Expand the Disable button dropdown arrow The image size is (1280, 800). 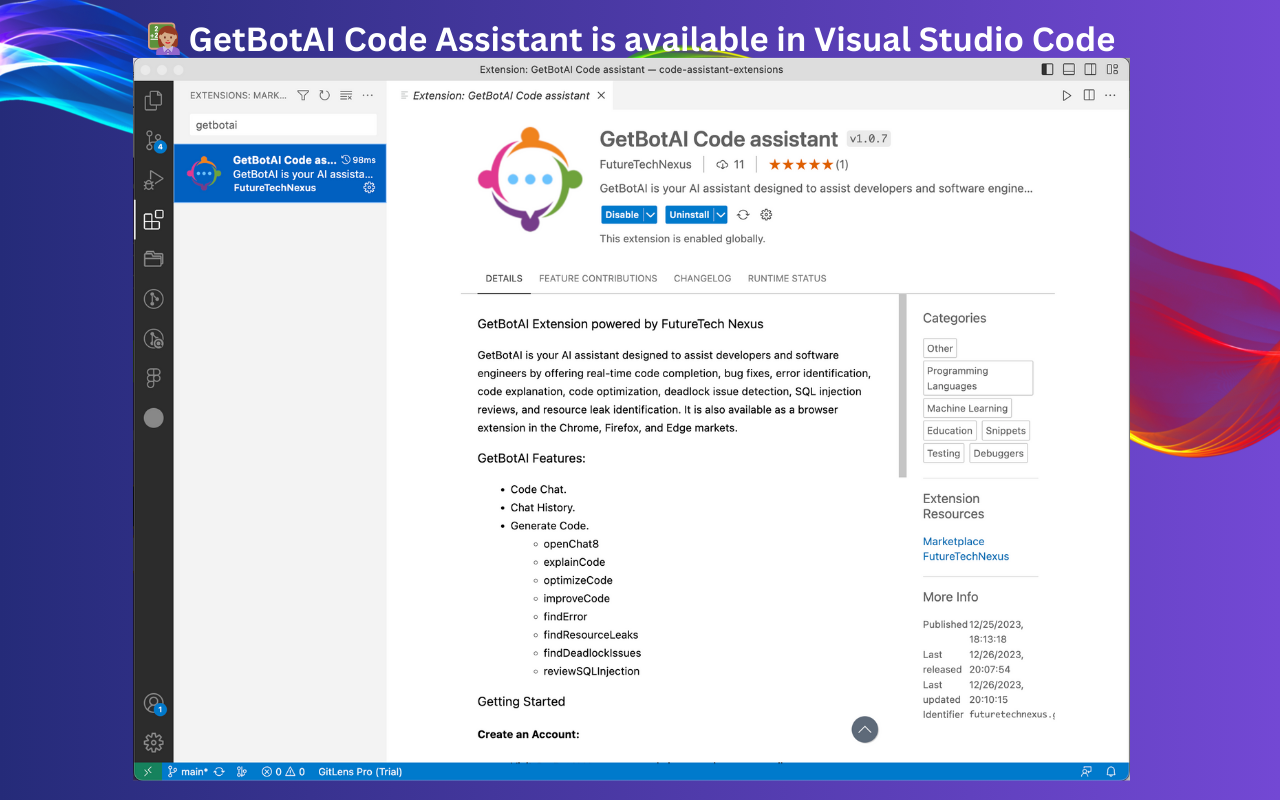(x=650, y=215)
